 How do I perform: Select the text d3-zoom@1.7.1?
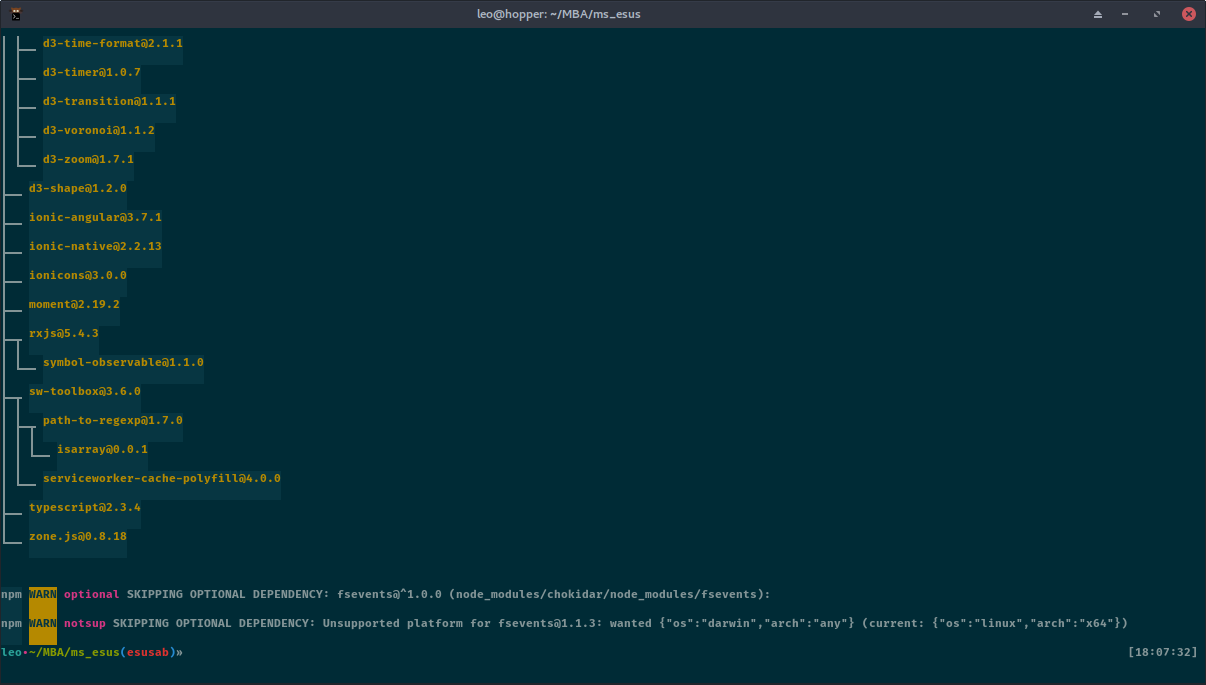88,160
